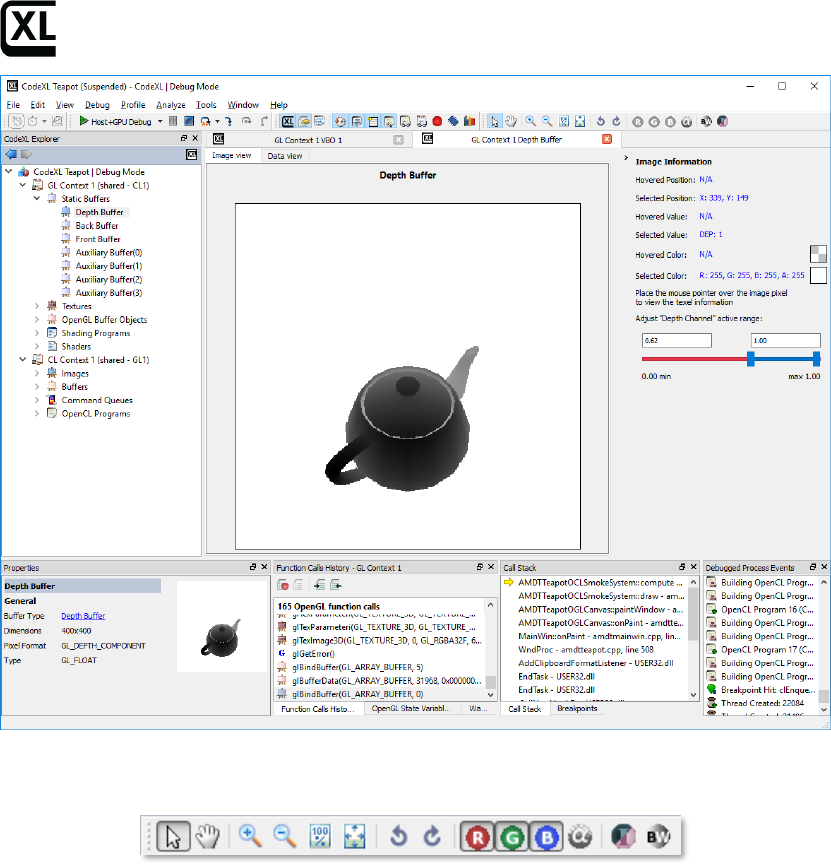Click the Step Into arrow icon

(x=229, y=121)
